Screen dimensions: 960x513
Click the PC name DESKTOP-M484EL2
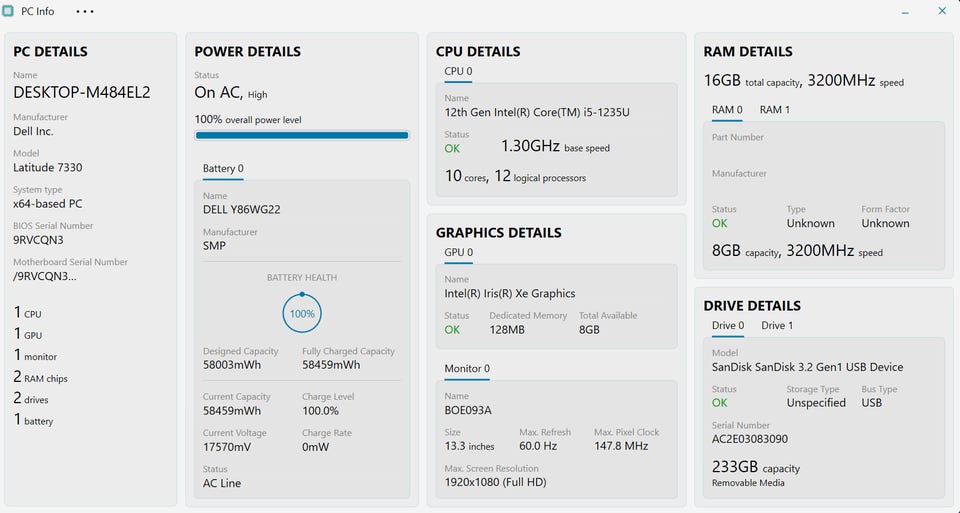(82, 92)
